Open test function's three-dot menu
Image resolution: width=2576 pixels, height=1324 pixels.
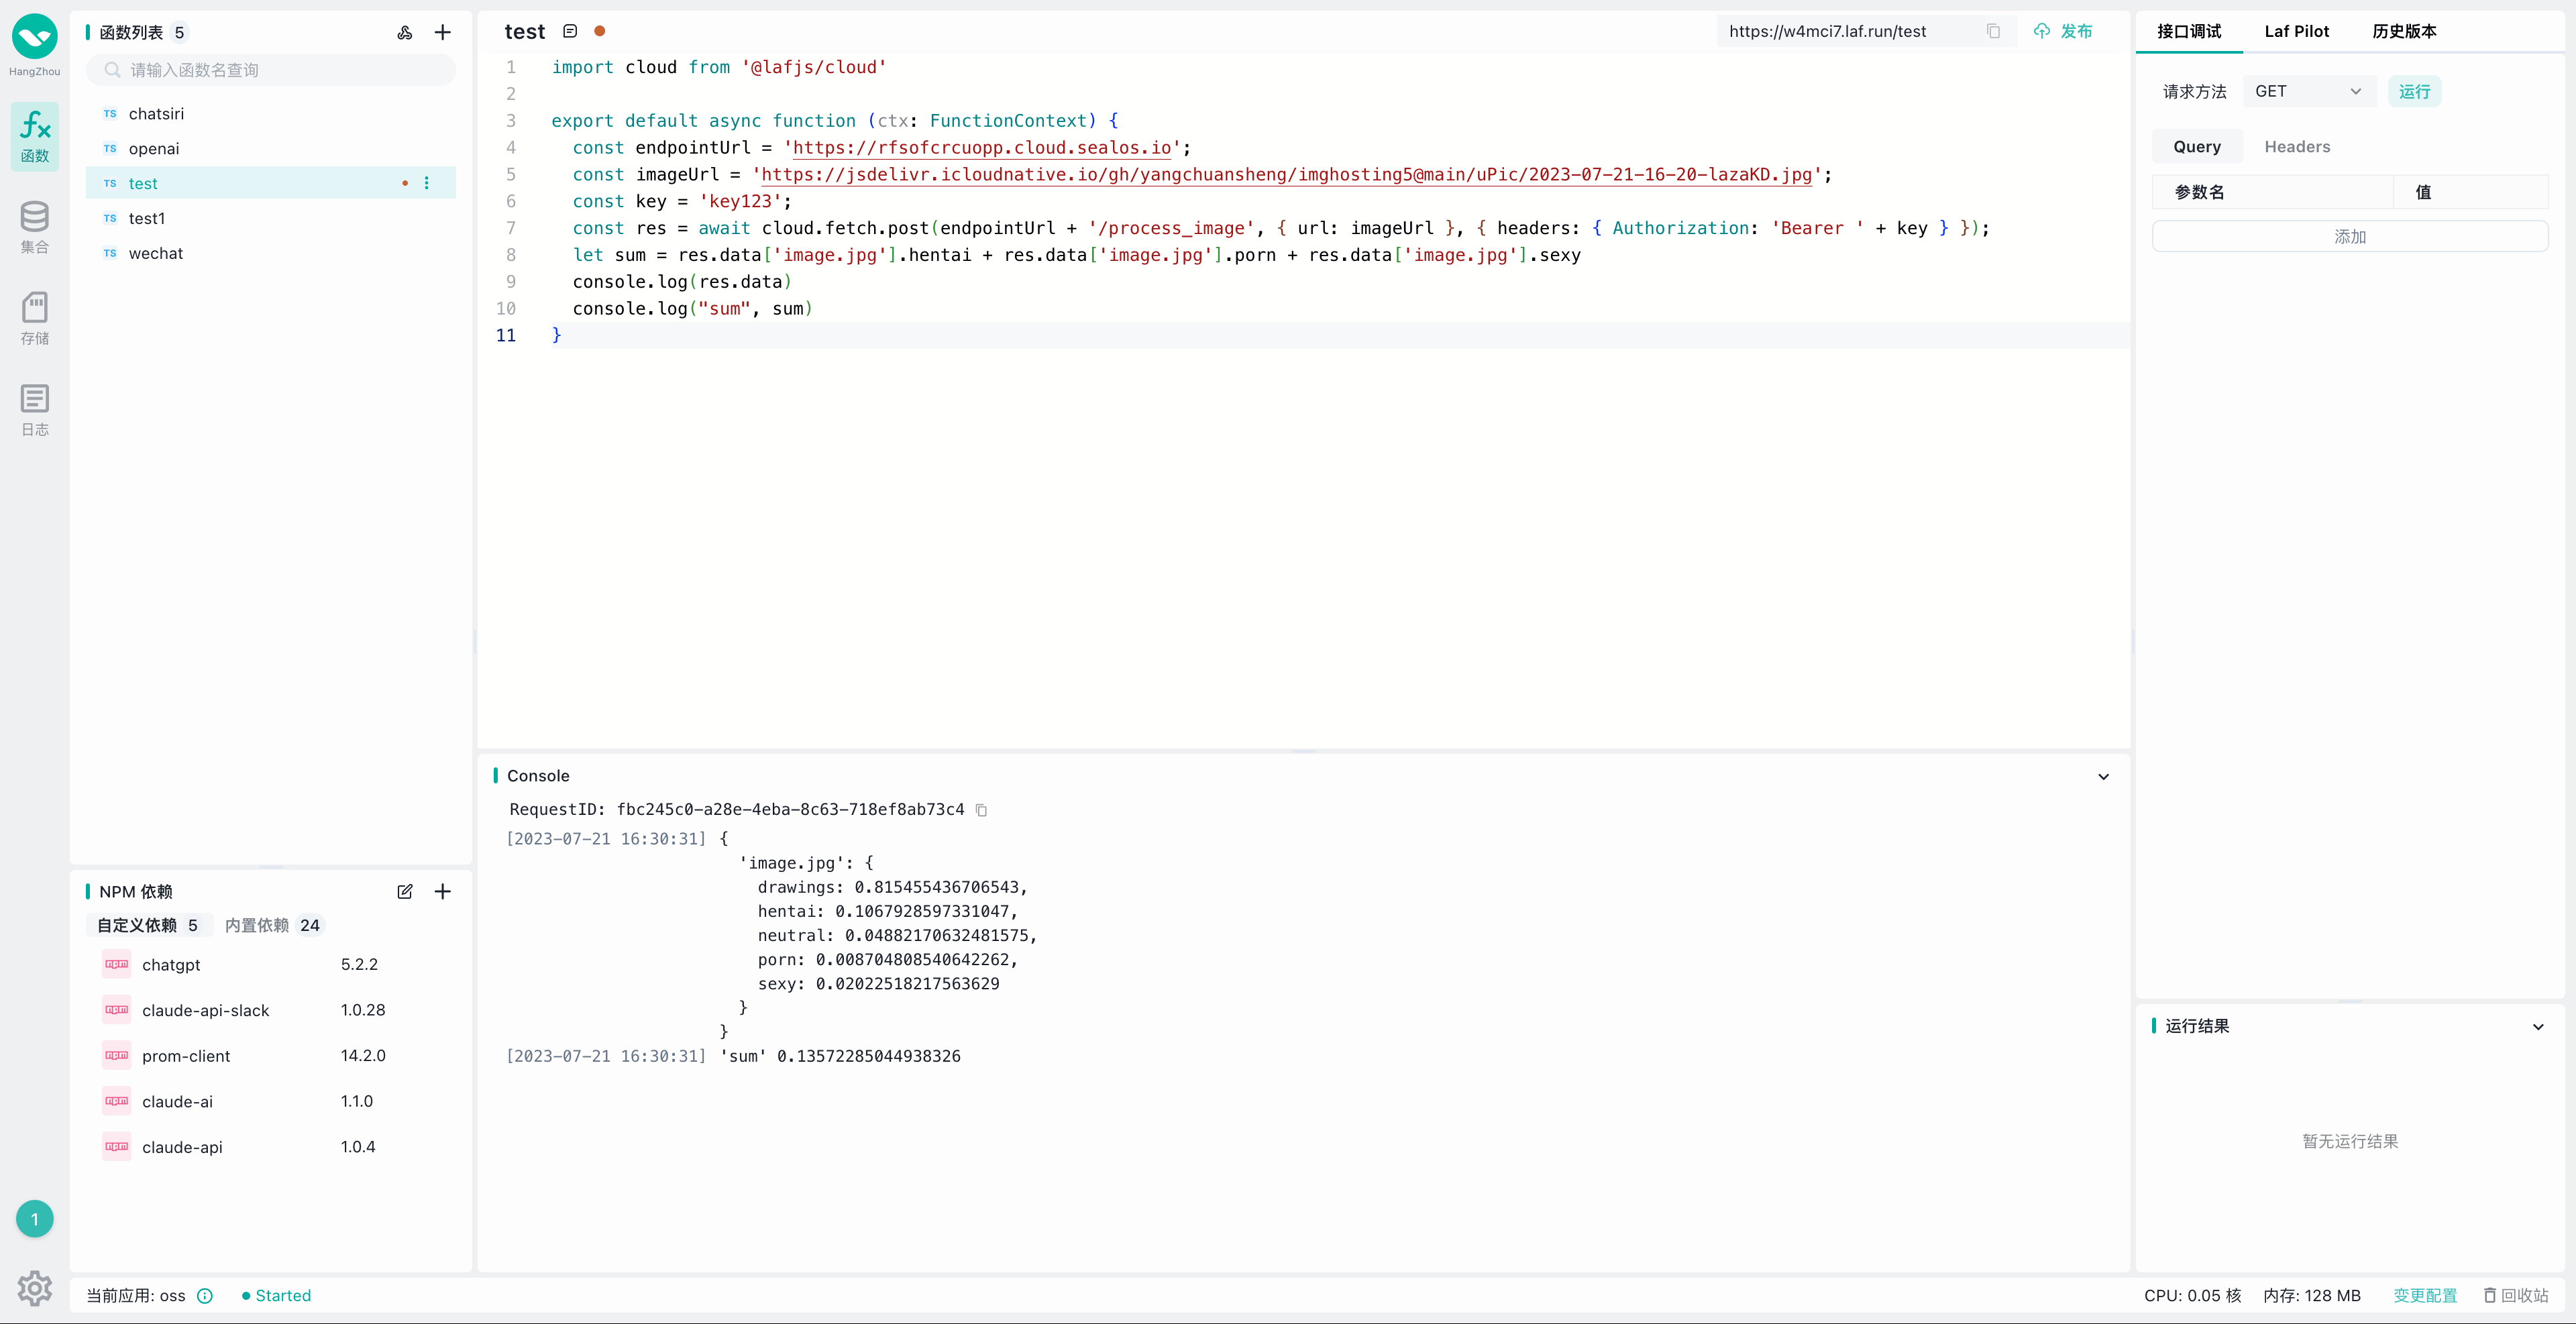427,183
